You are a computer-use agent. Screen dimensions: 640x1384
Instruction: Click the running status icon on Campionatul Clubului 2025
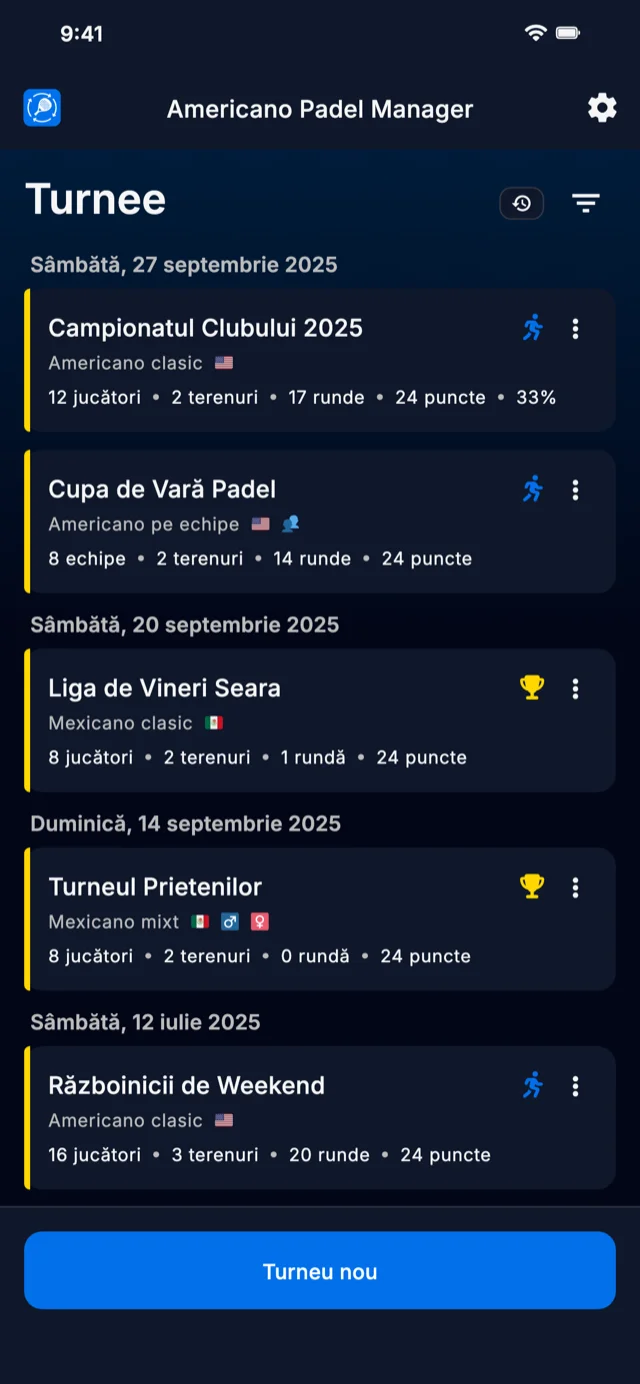pos(533,328)
